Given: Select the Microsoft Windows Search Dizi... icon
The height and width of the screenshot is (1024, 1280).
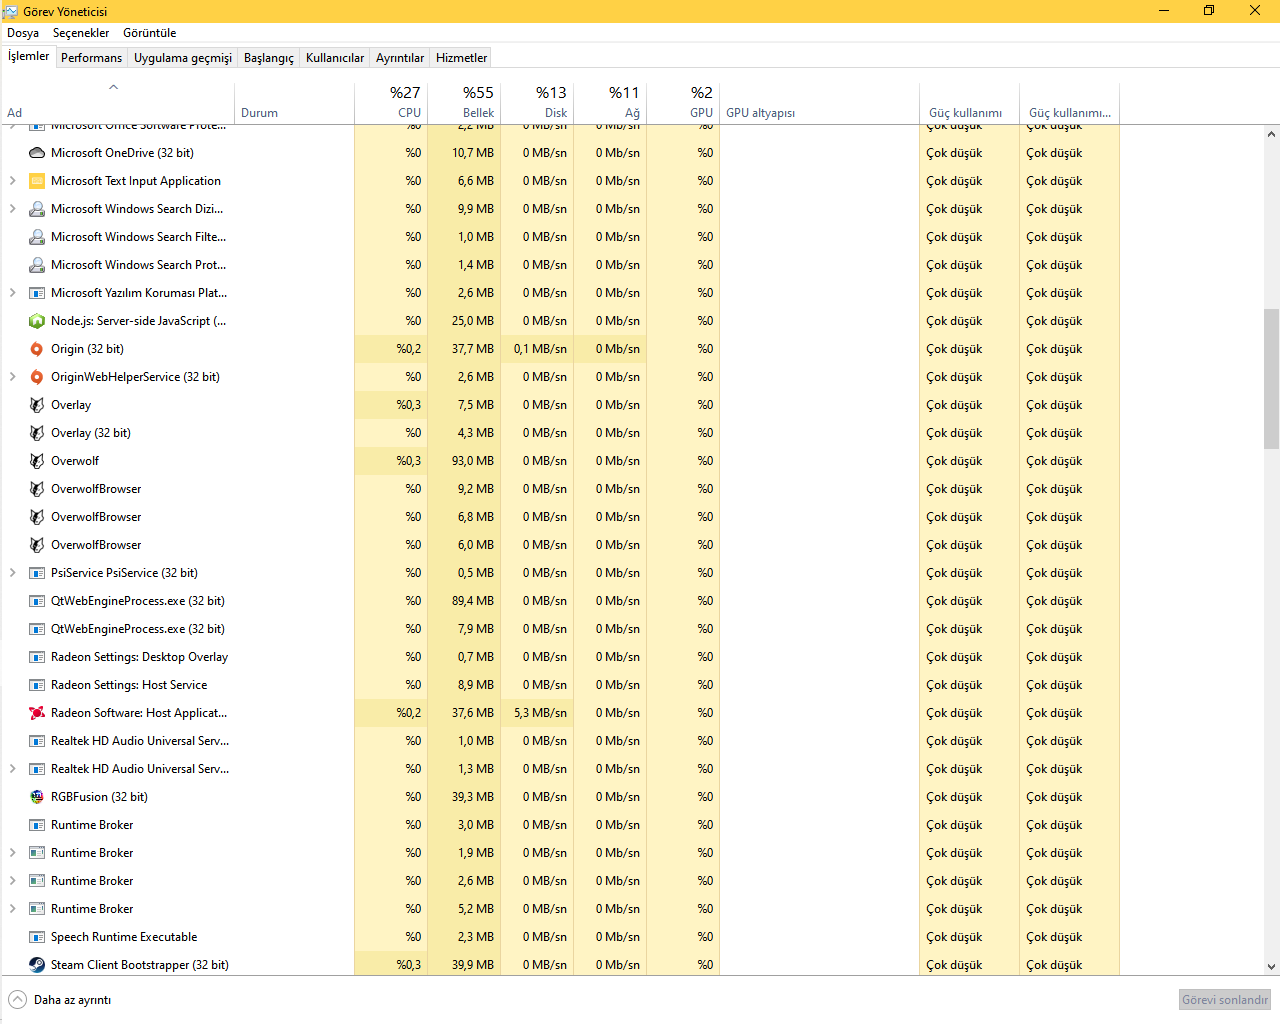Looking at the screenshot, I should (37, 209).
